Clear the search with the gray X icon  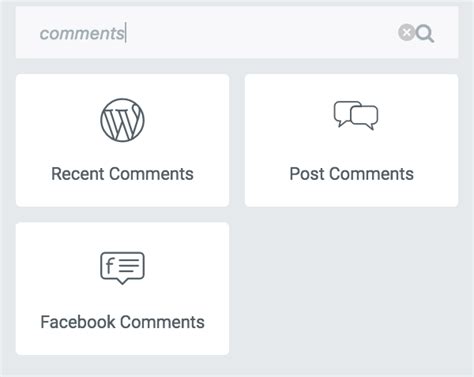point(406,33)
